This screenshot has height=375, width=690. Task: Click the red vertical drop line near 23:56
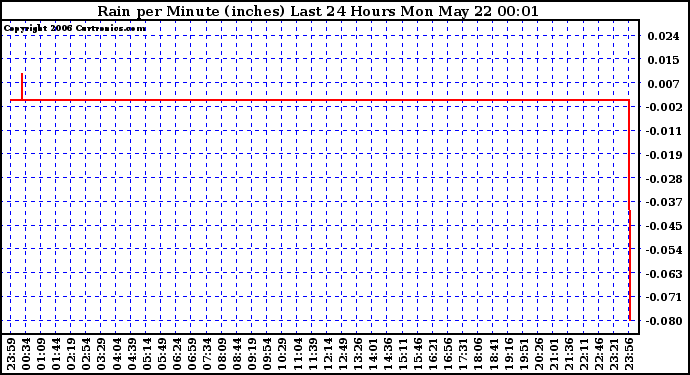(x=630, y=210)
